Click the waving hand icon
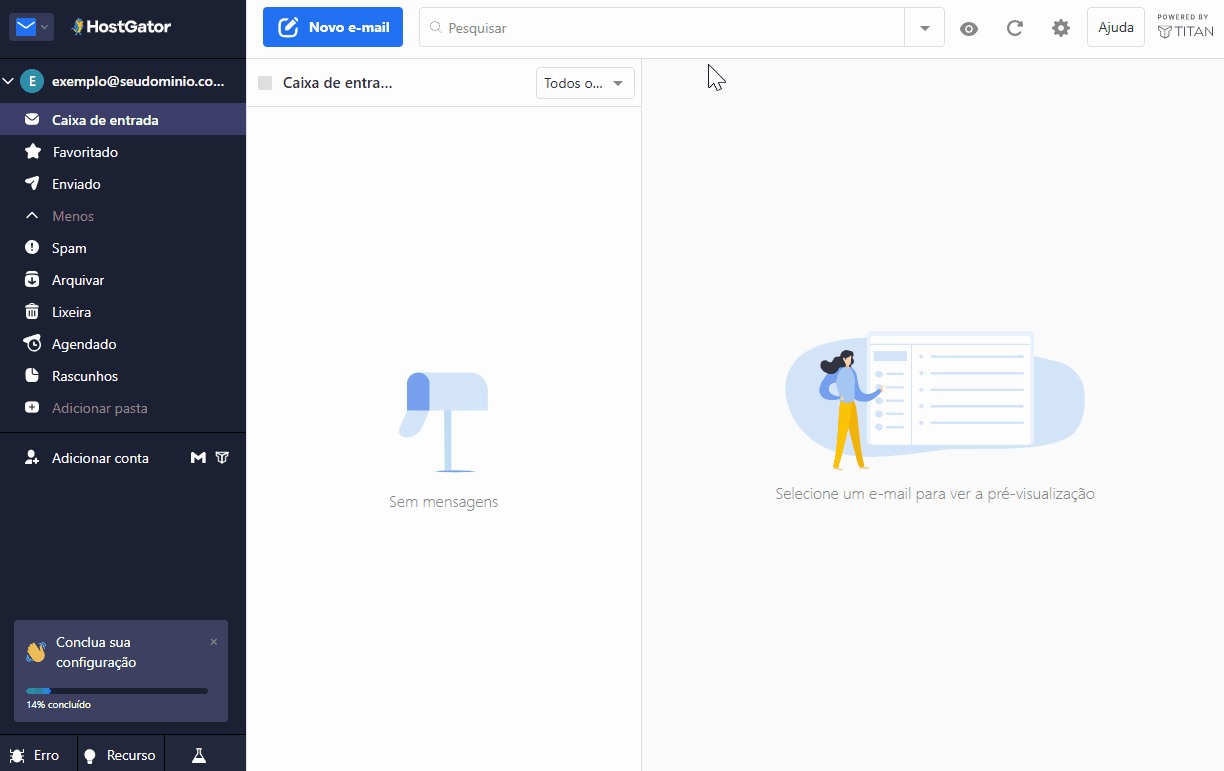 pyautogui.click(x=37, y=652)
